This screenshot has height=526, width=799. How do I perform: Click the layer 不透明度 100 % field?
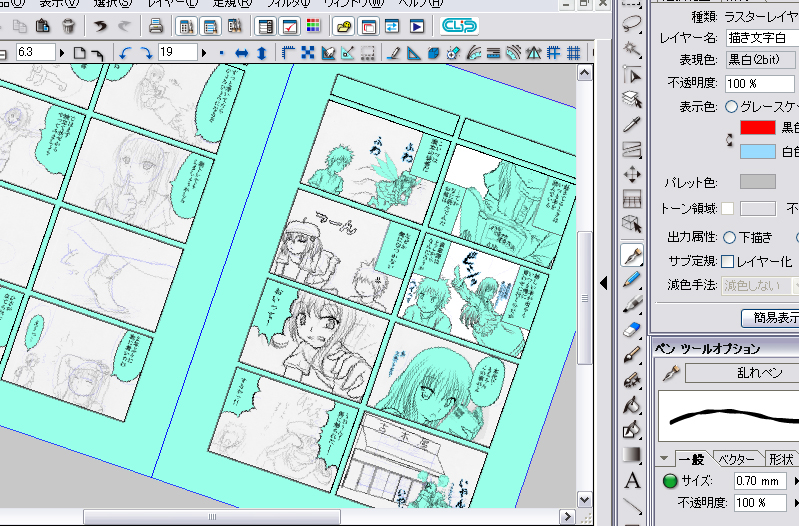click(760, 83)
